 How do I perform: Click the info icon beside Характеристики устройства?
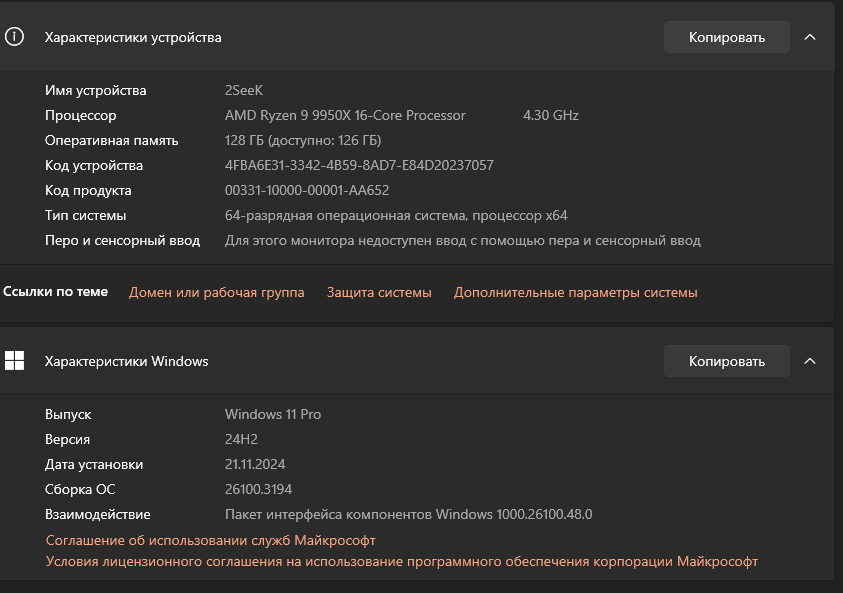(x=14, y=37)
